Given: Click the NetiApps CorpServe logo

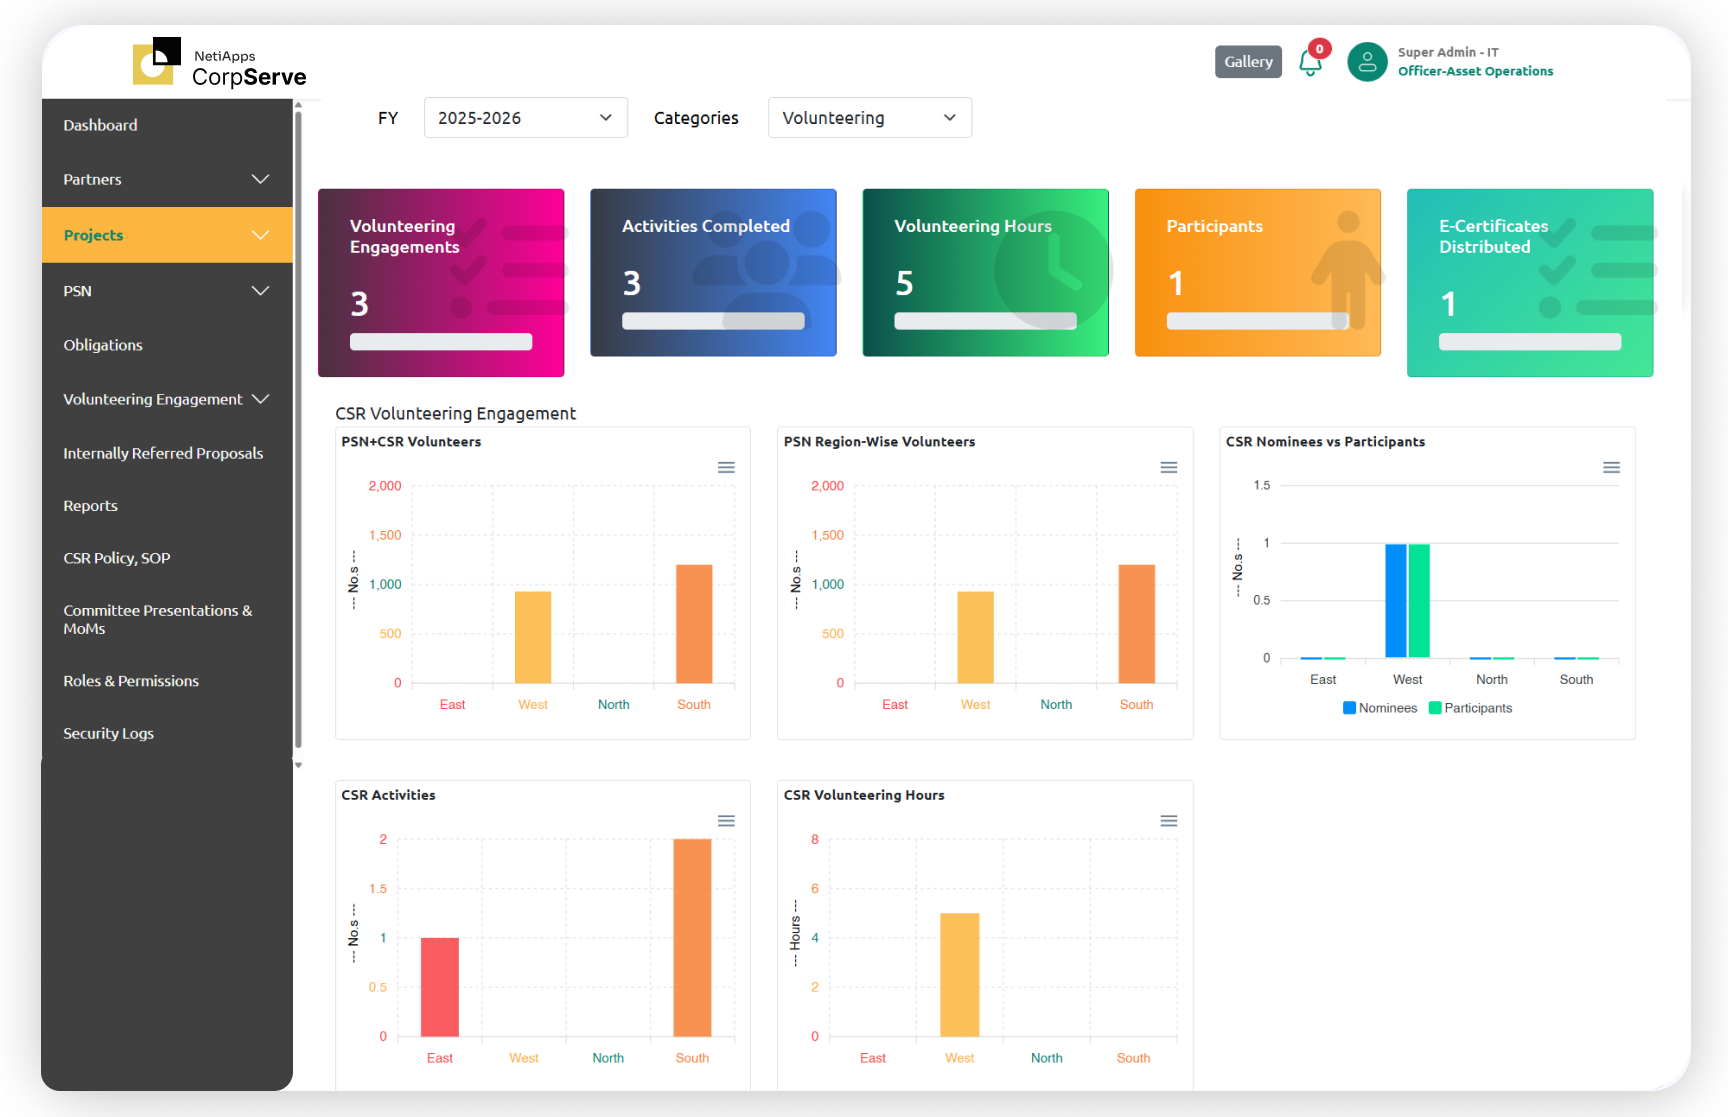Looking at the screenshot, I should [x=220, y=62].
